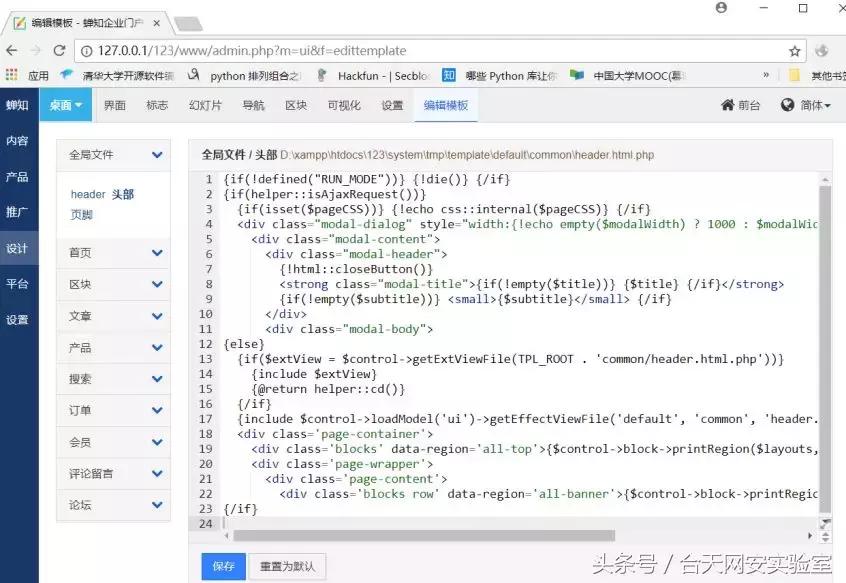Open 哪些 Python 库 Zhihu bookmark
This screenshot has width=846, height=583.
coord(500,76)
